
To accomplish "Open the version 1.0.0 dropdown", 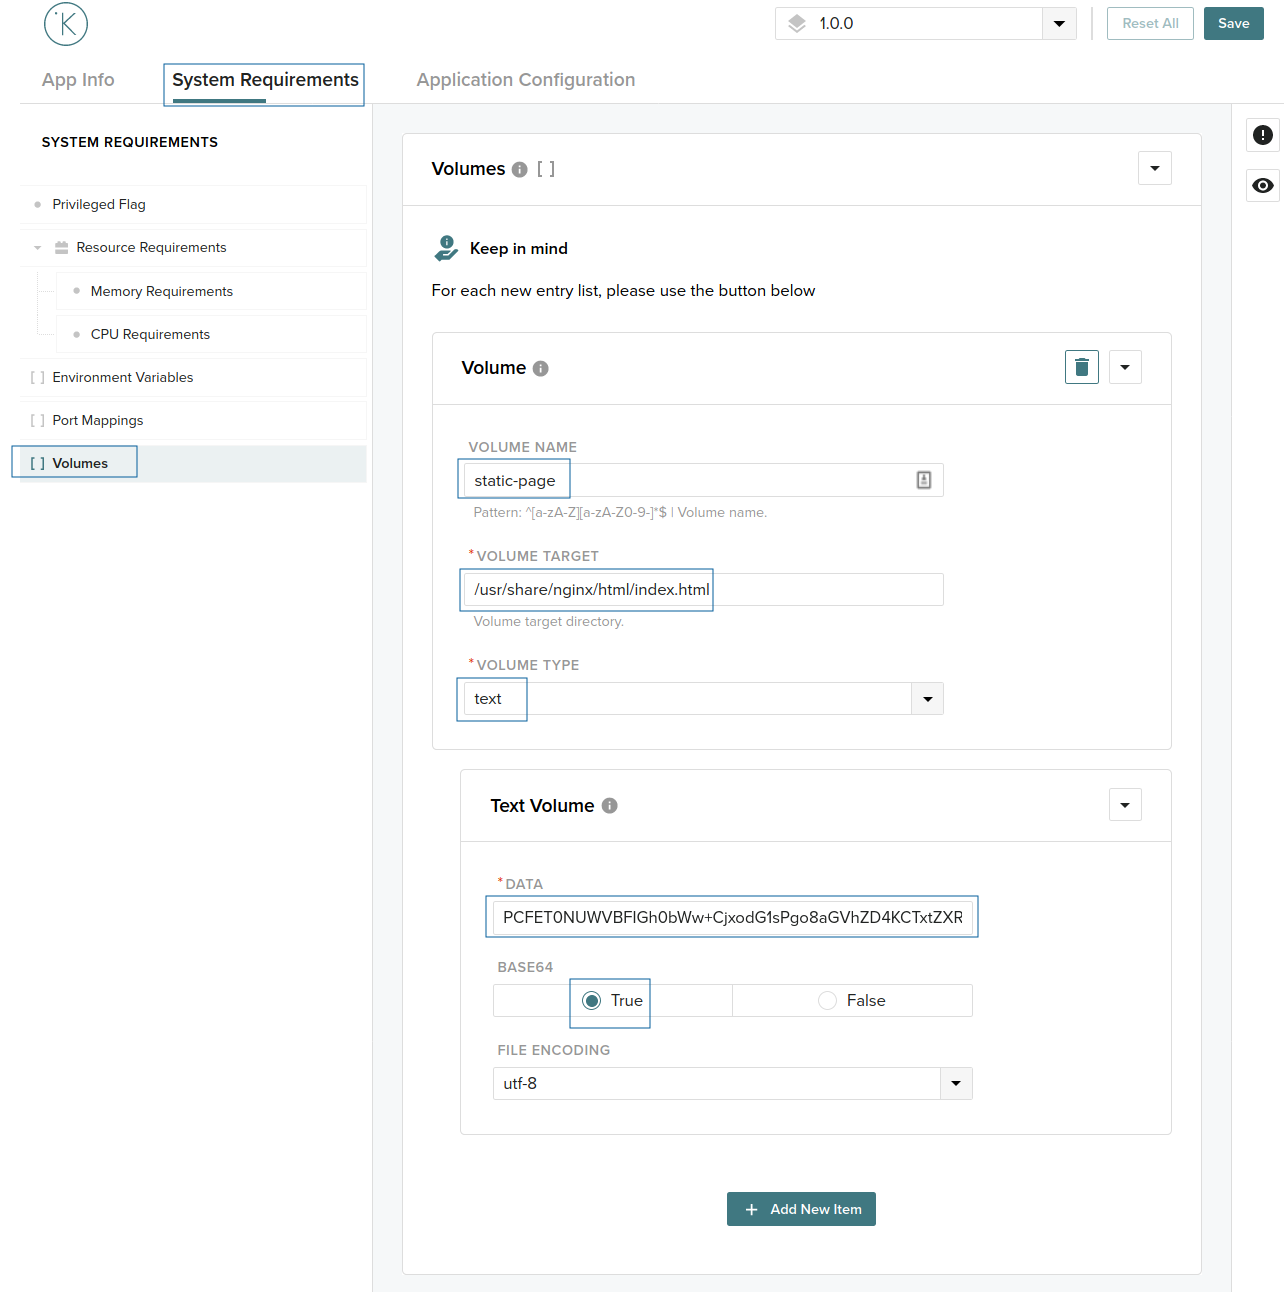I will (x=1058, y=23).
